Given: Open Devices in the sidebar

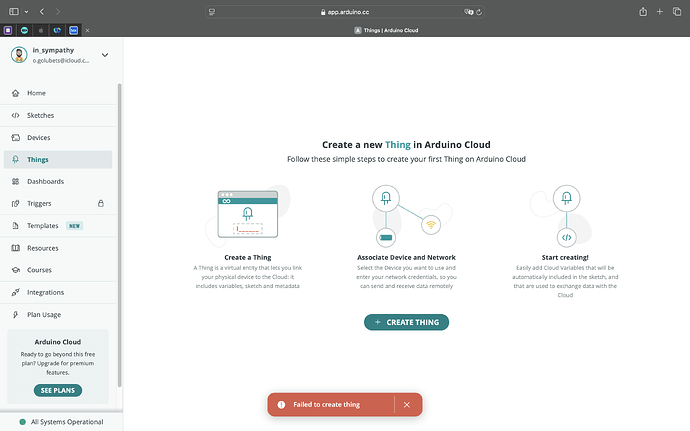Looking at the screenshot, I should [58, 137].
